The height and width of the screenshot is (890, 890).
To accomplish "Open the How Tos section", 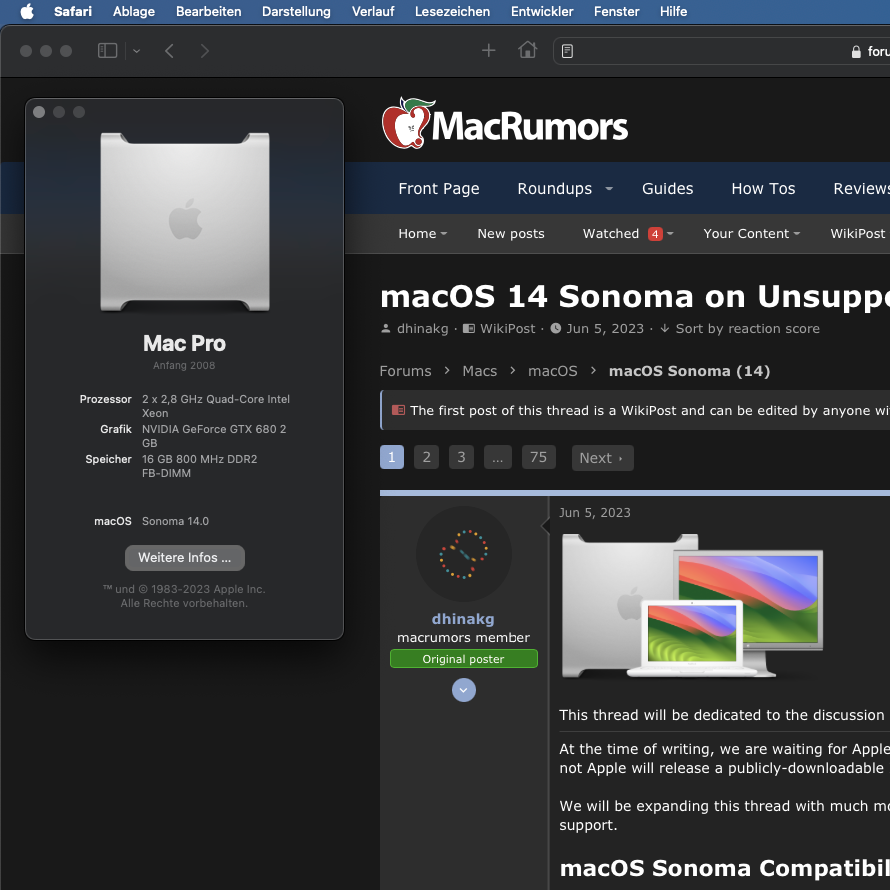I will (763, 188).
